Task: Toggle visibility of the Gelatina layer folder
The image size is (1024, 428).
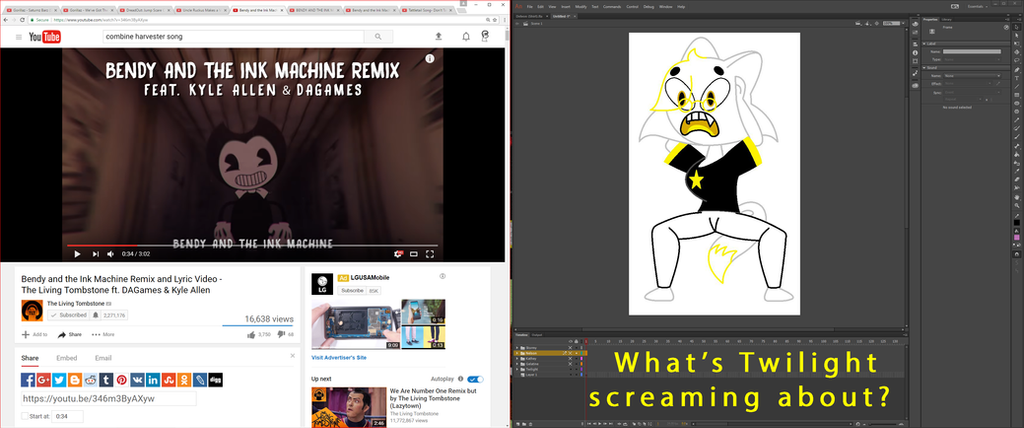Action: pos(570,364)
